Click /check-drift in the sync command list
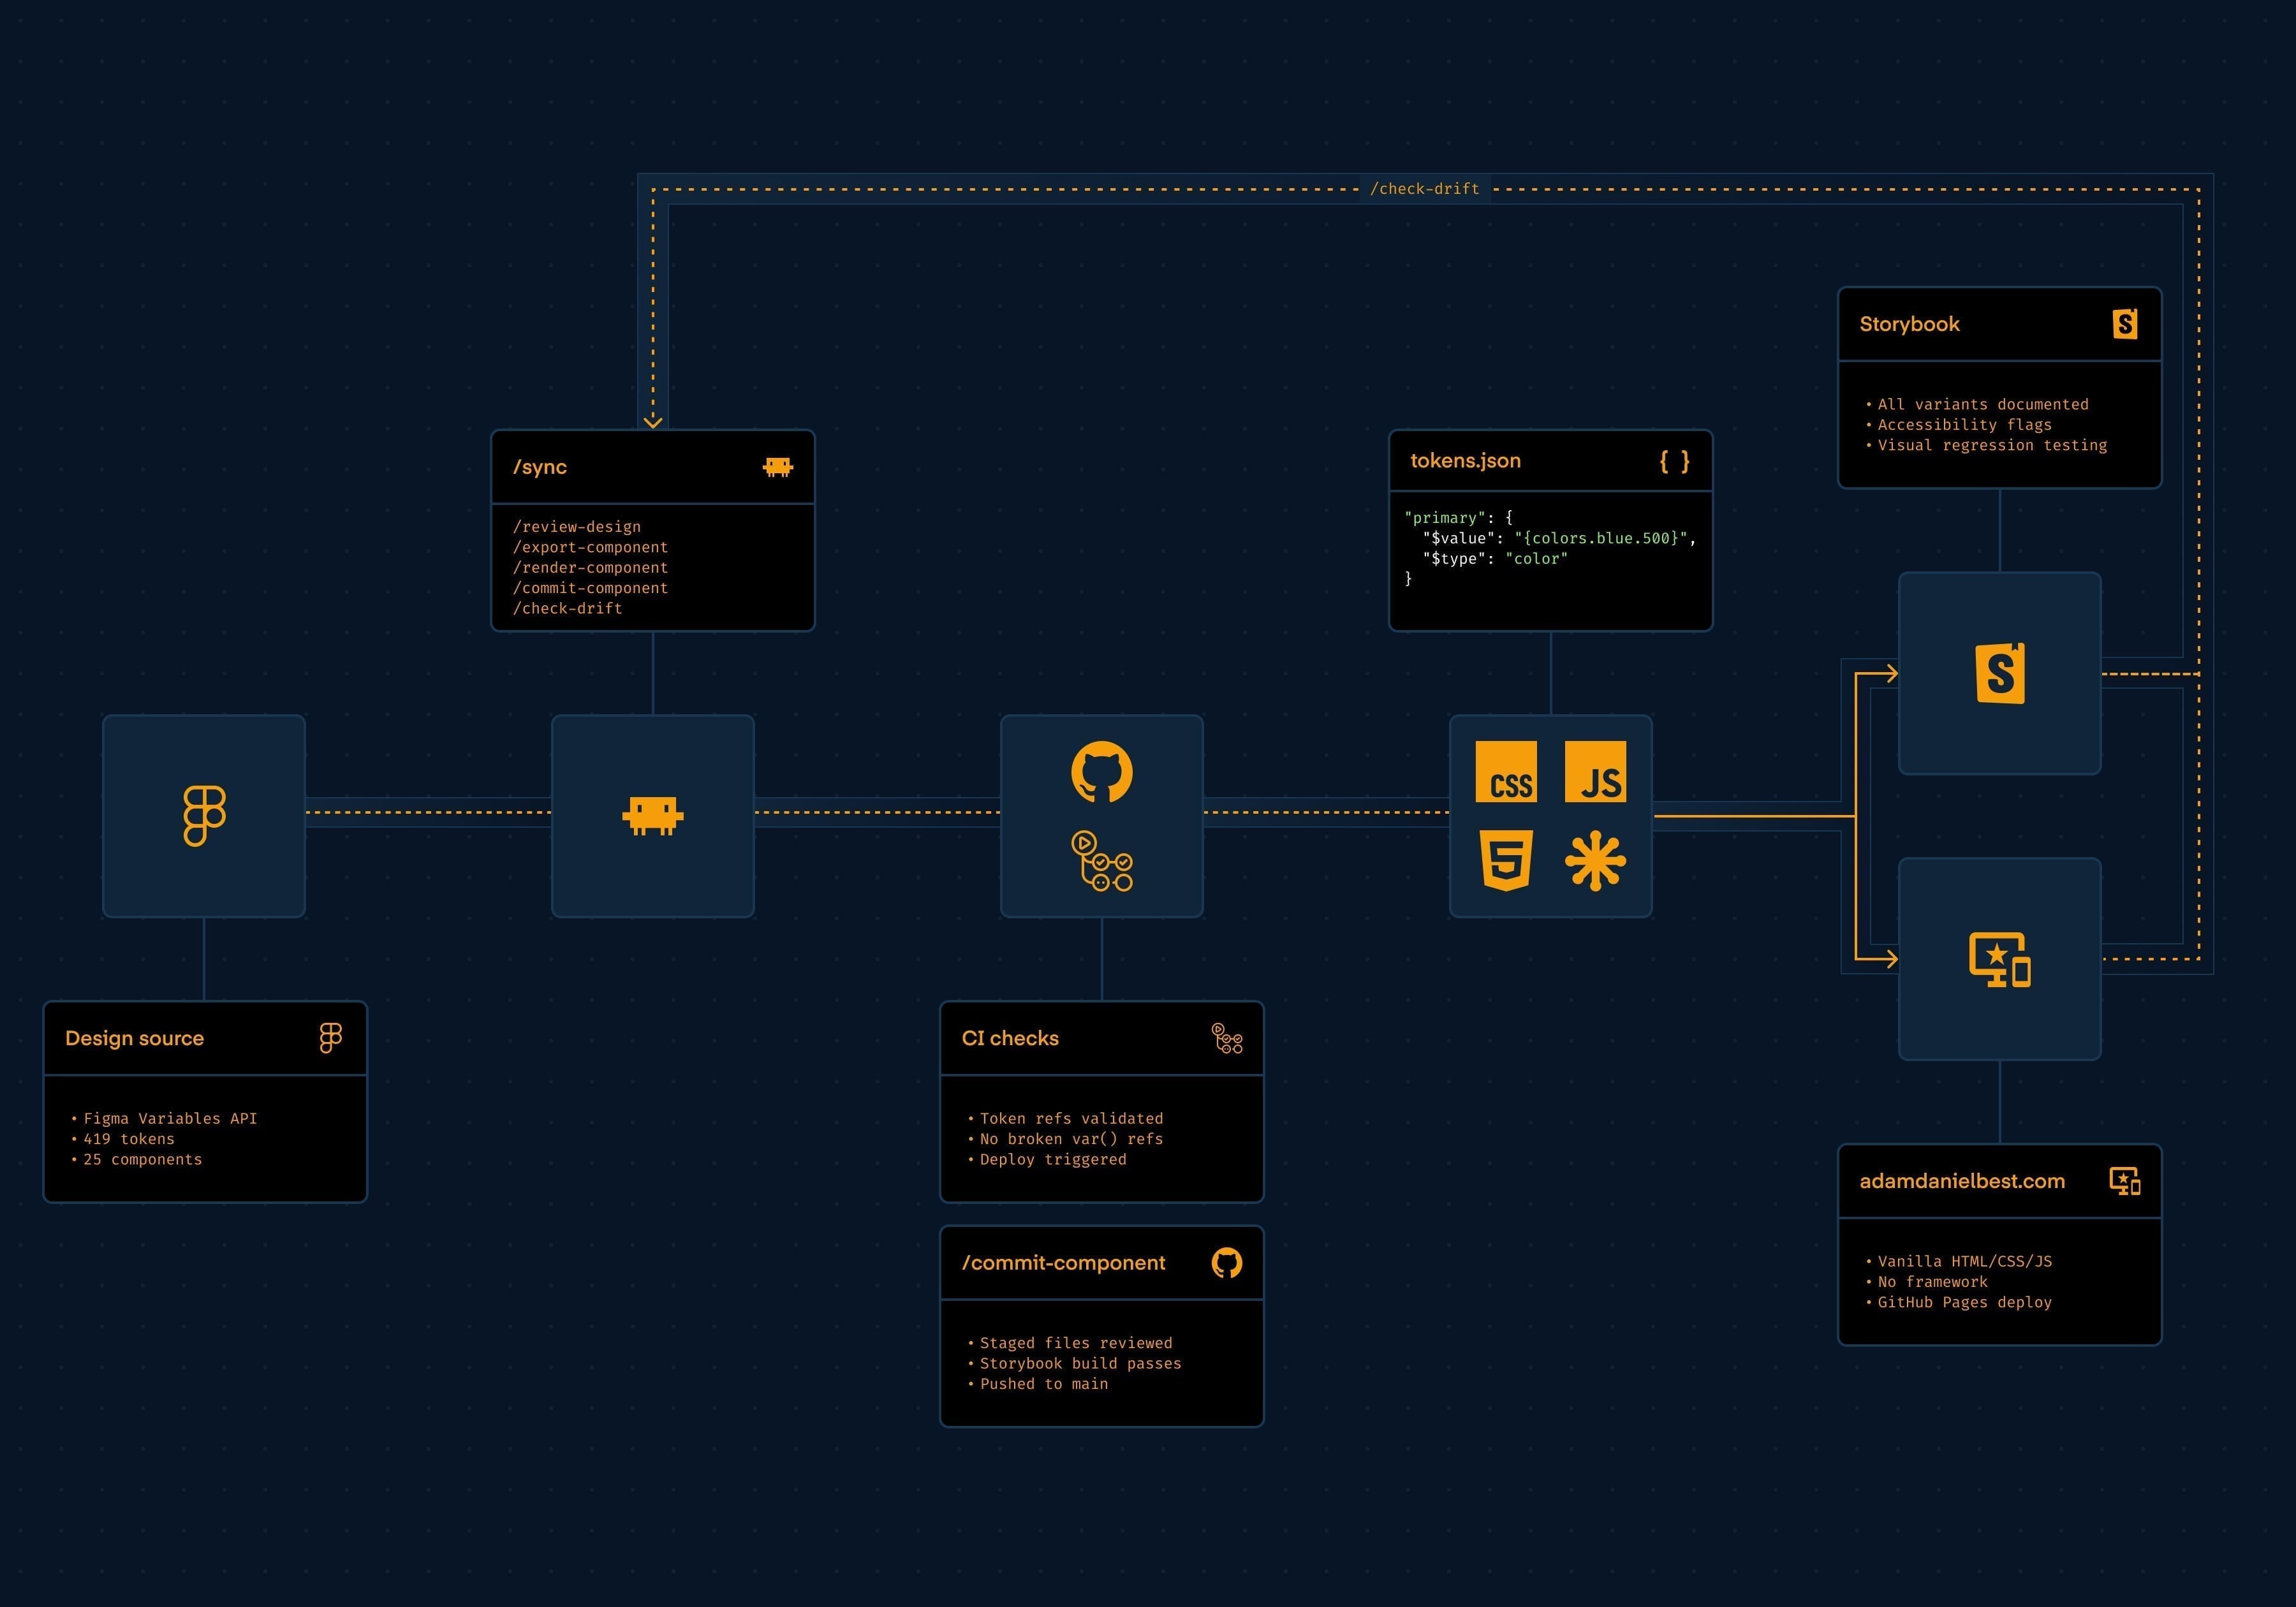The width and height of the screenshot is (2296, 1607). tap(567, 608)
